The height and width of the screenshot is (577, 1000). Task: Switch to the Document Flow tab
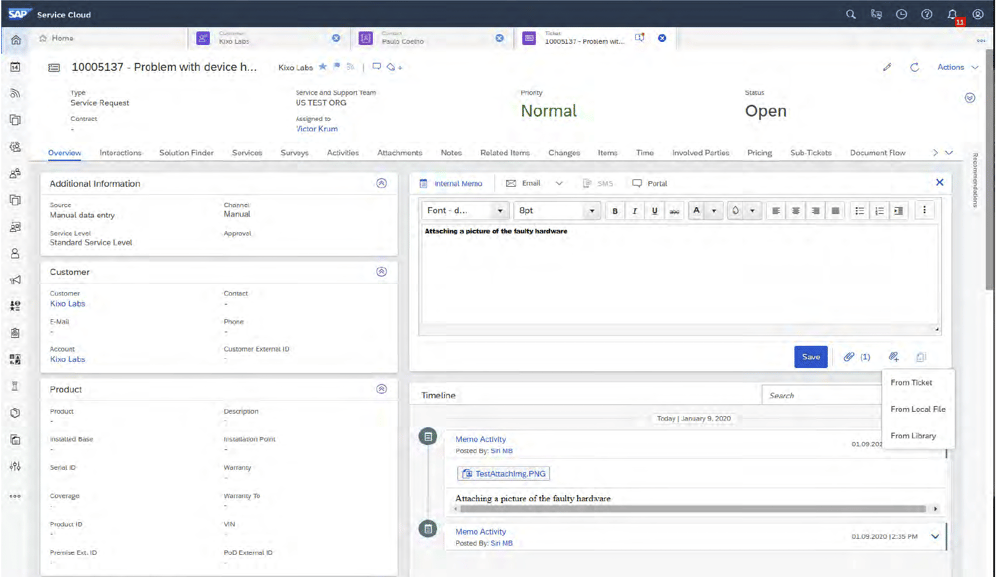(878, 153)
